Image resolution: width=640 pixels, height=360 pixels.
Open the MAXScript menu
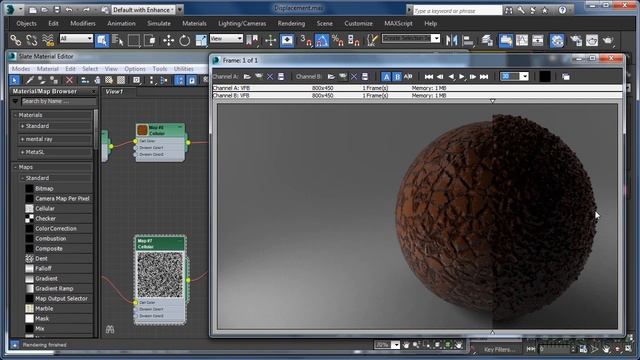tap(398, 23)
